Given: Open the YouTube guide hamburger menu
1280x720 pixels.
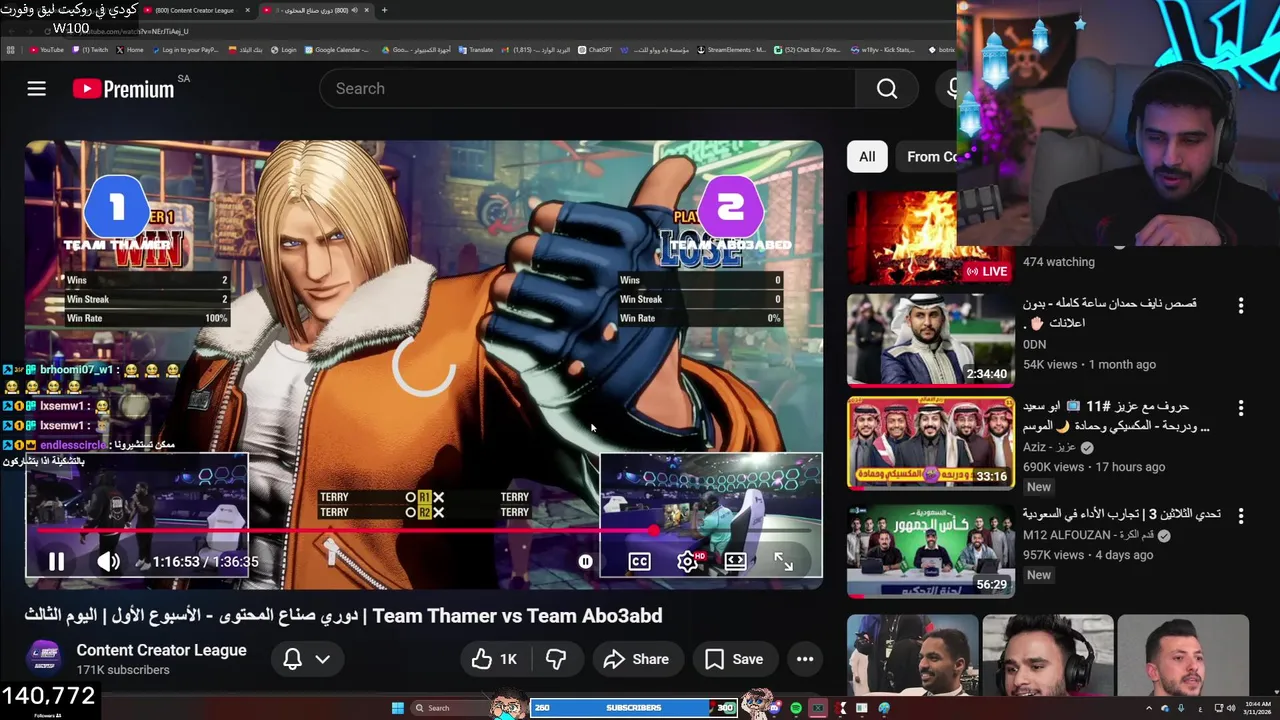Looking at the screenshot, I should coord(36,89).
